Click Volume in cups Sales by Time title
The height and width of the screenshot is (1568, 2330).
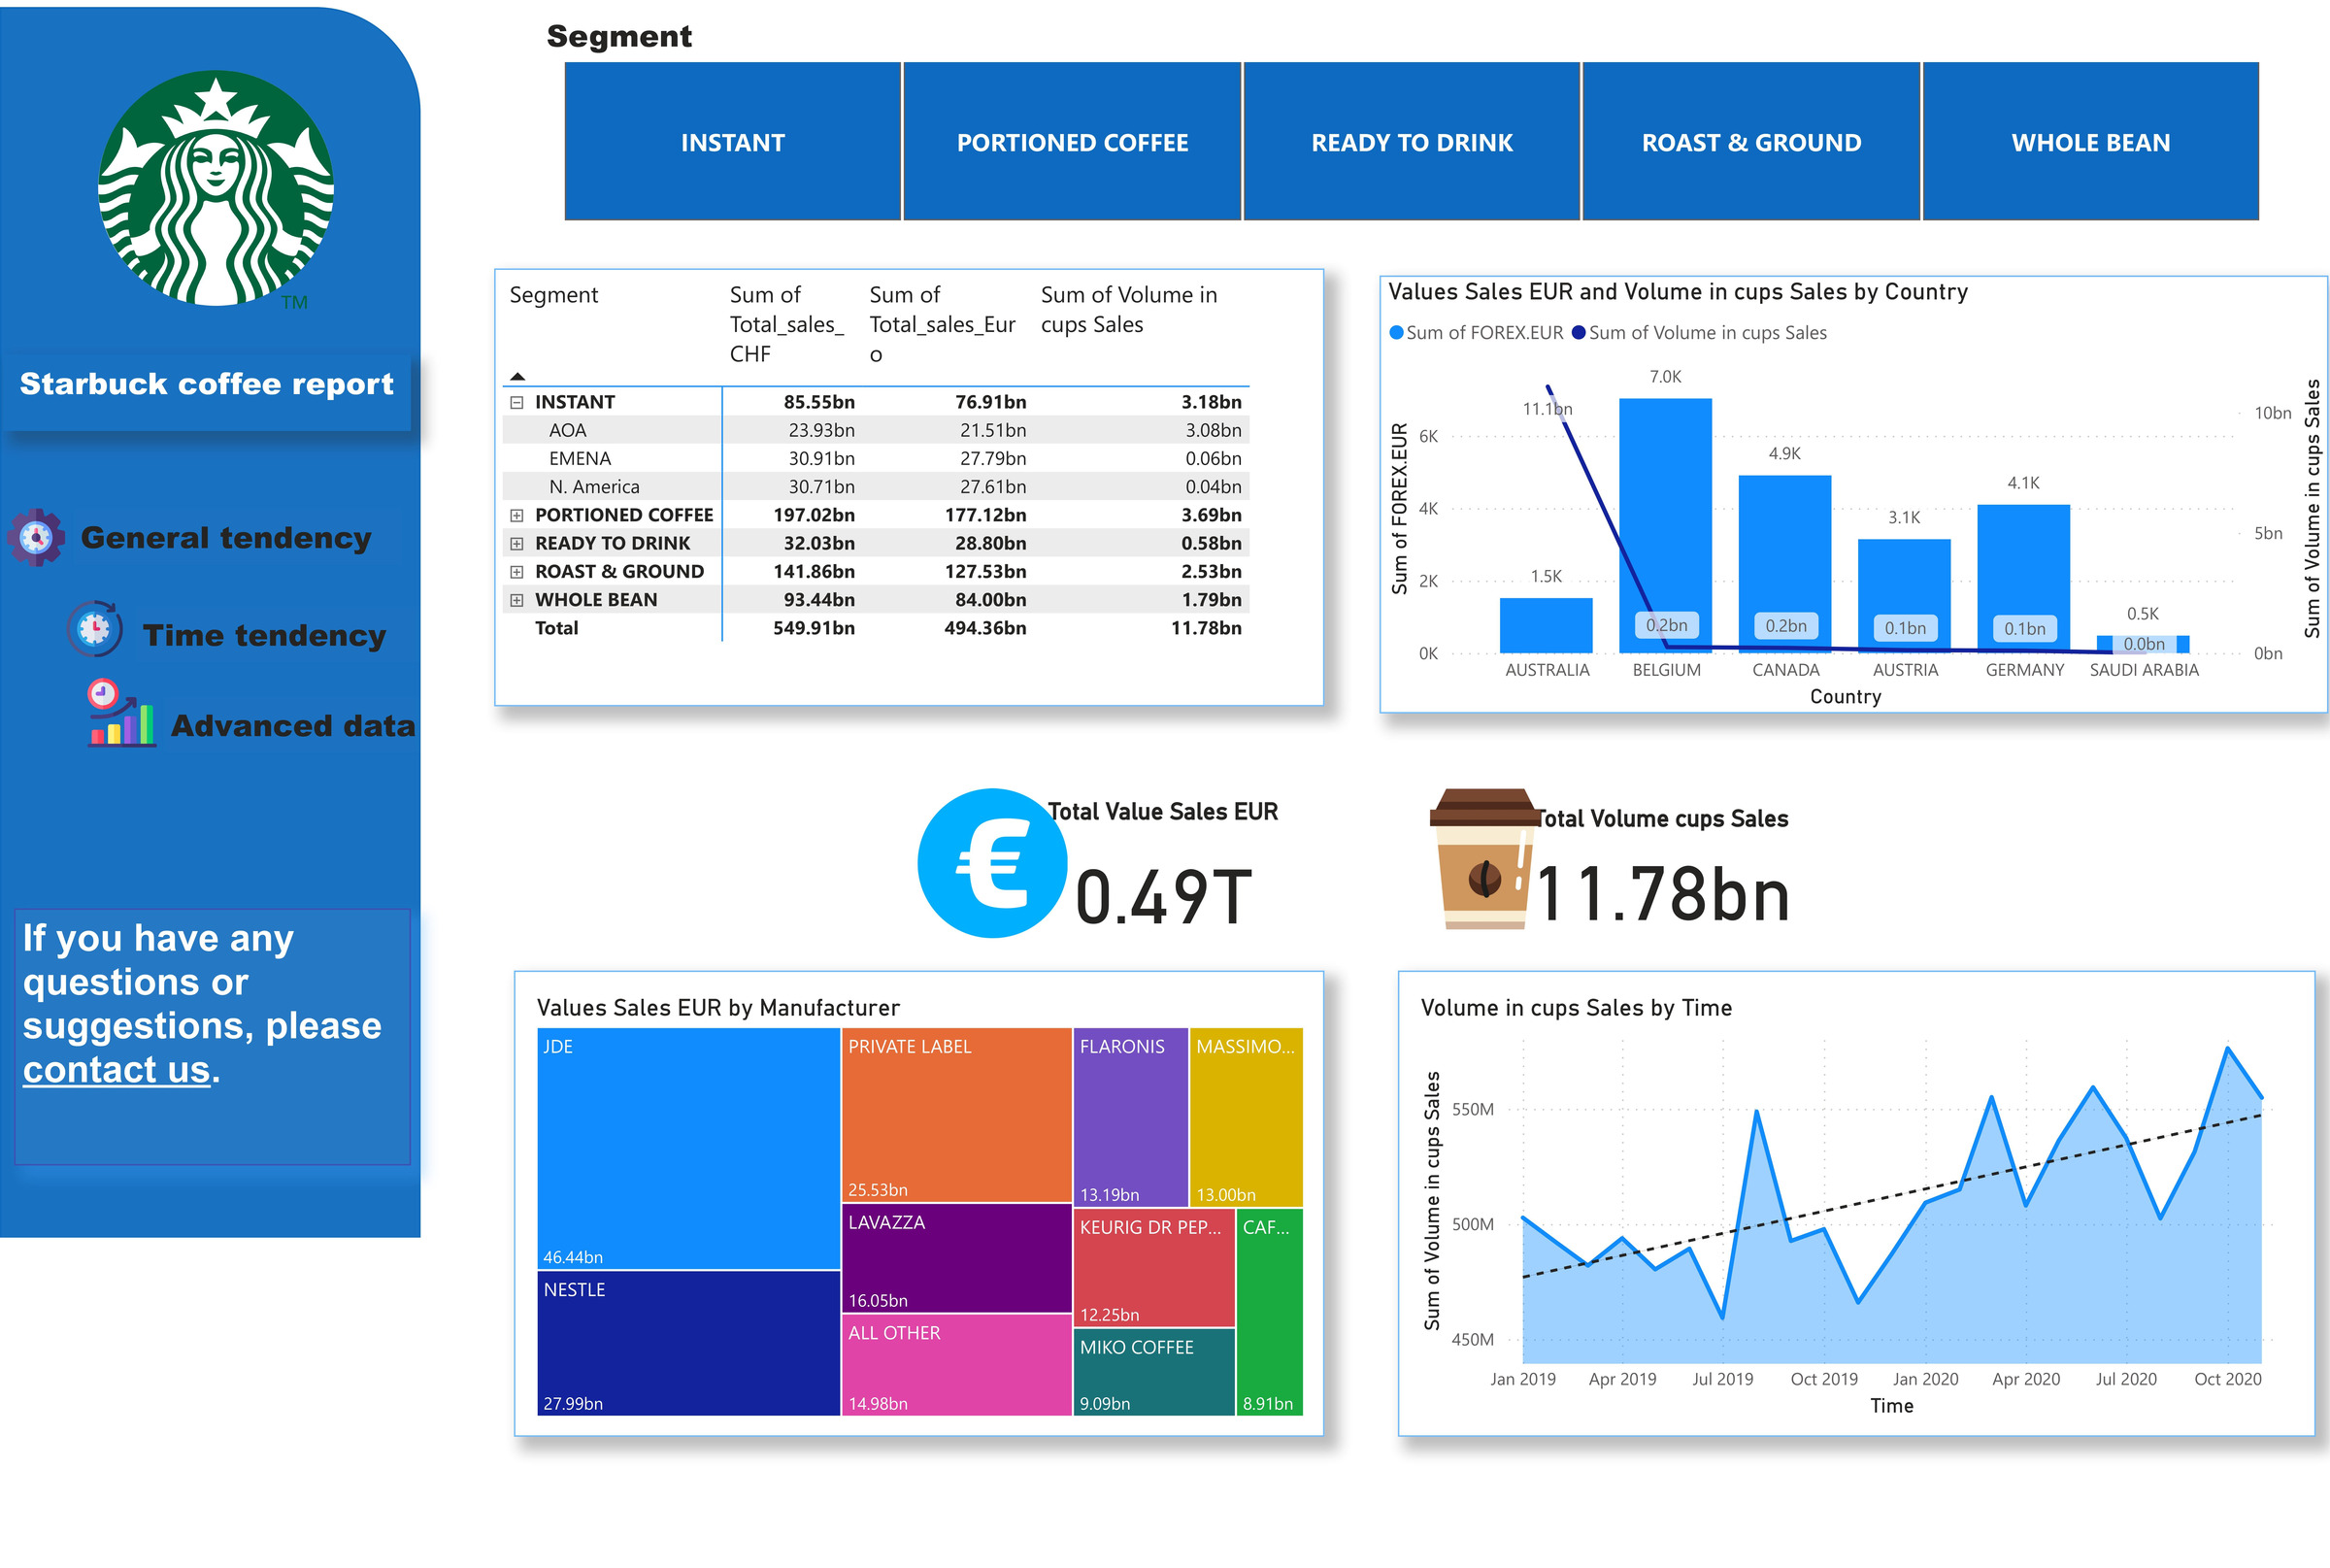[1576, 1008]
